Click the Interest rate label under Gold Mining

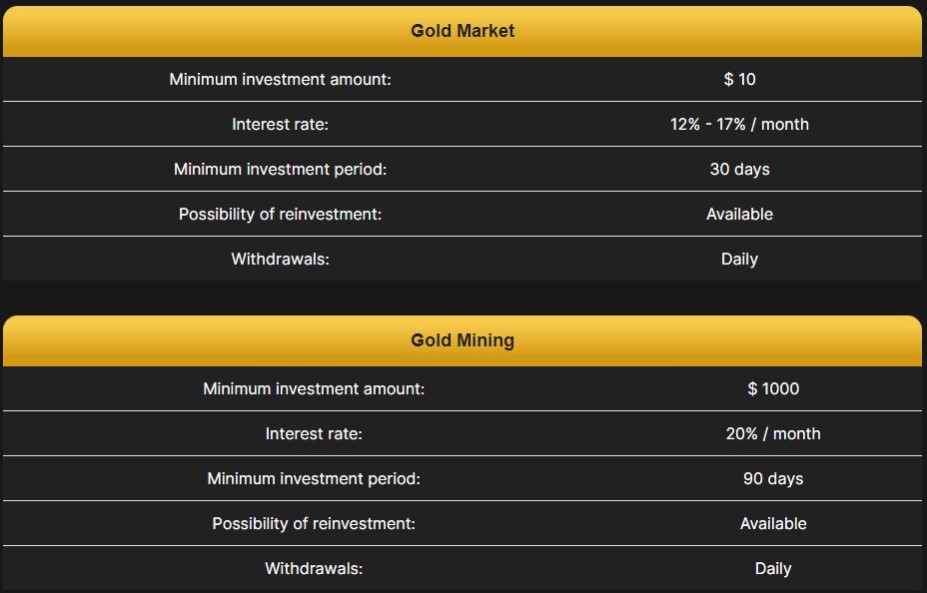(313, 433)
